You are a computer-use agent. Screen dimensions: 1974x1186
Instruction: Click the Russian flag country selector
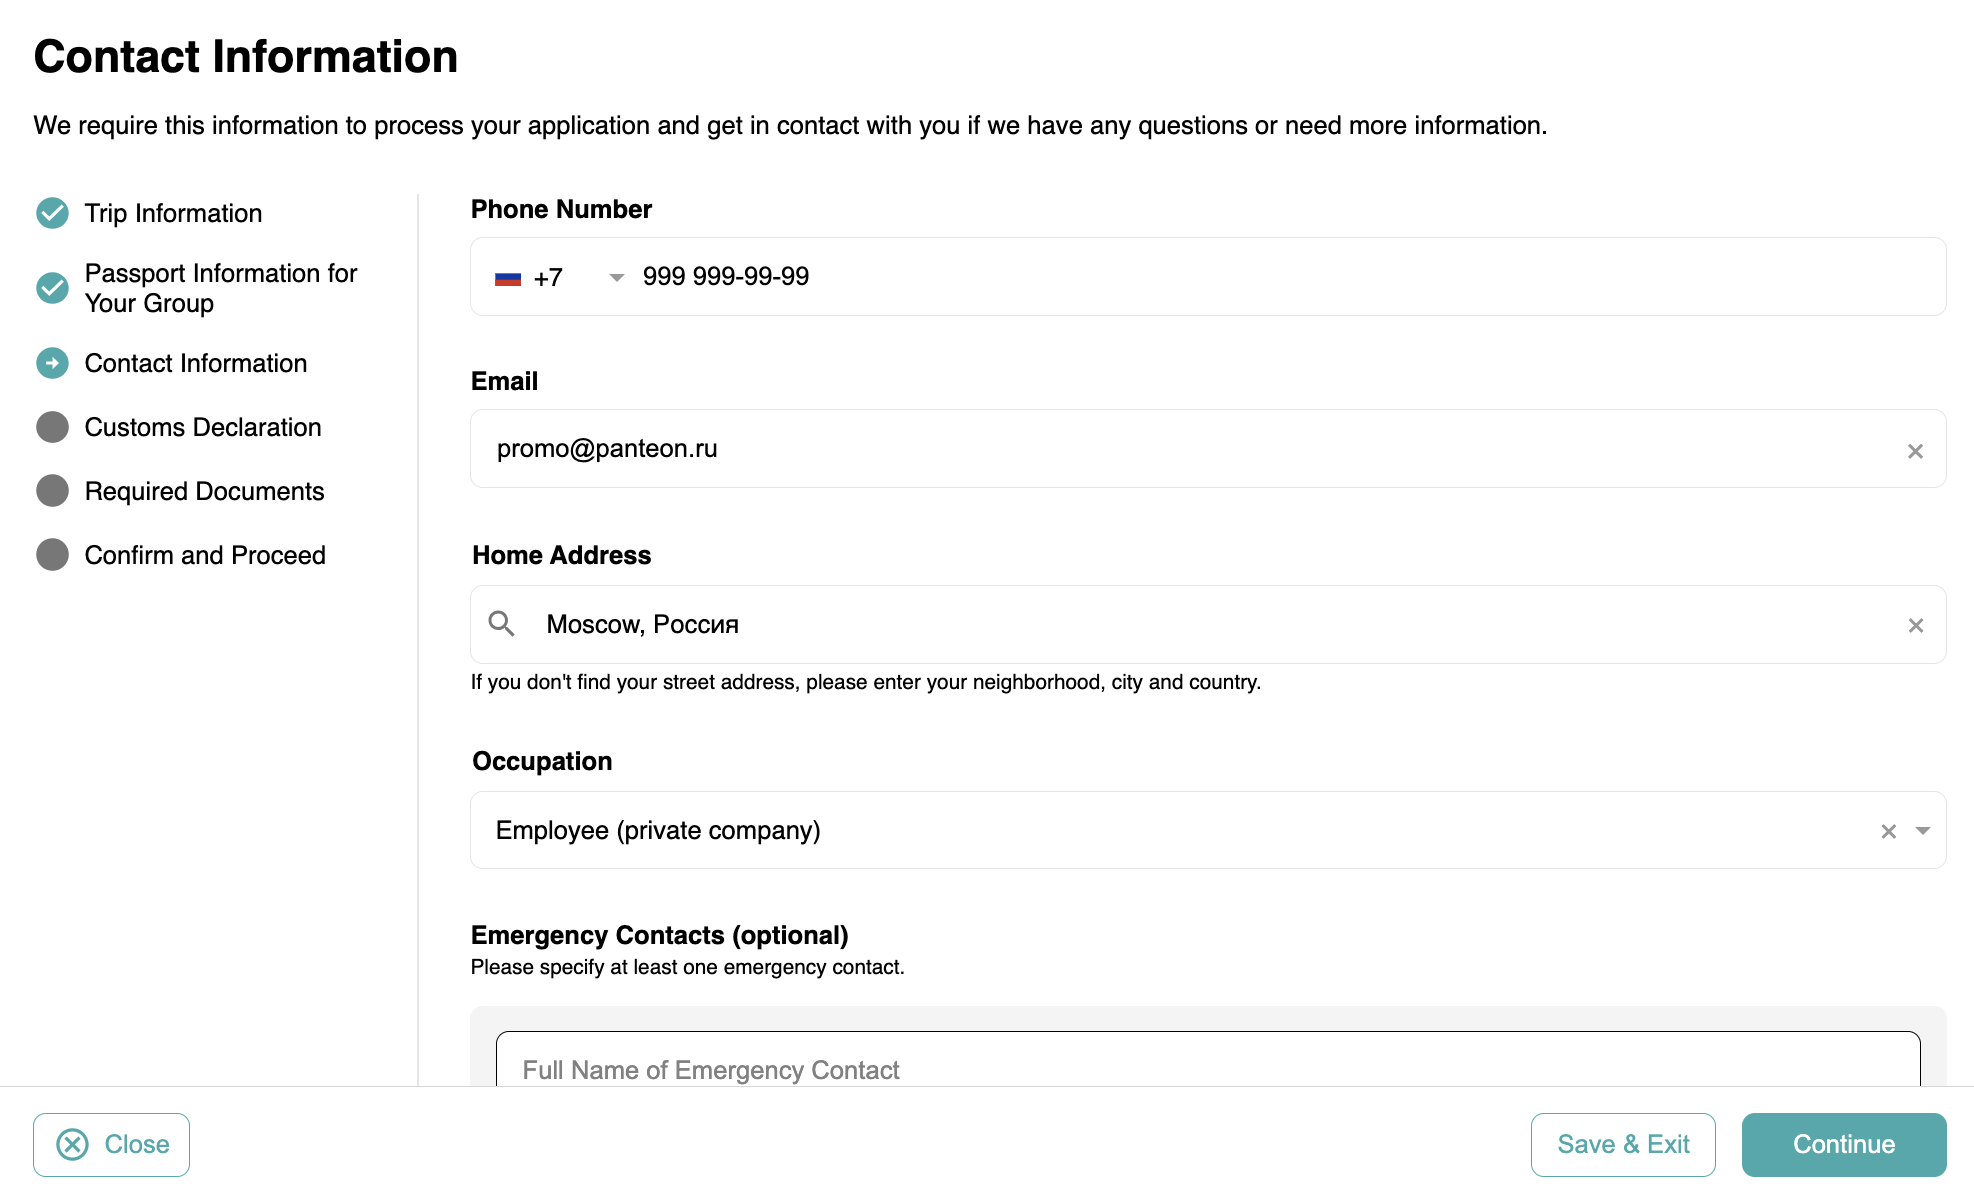pyautogui.click(x=508, y=278)
